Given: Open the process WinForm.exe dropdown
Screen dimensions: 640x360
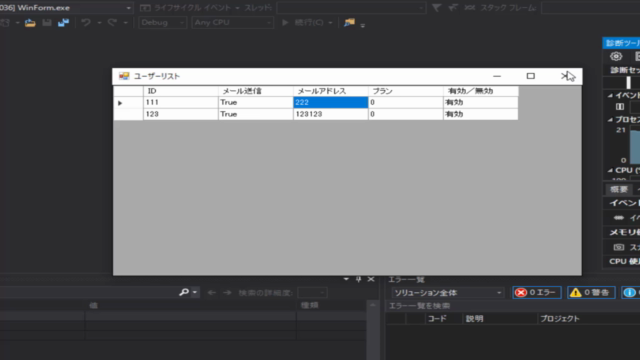Looking at the screenshot, I should [x=128, y=8].
